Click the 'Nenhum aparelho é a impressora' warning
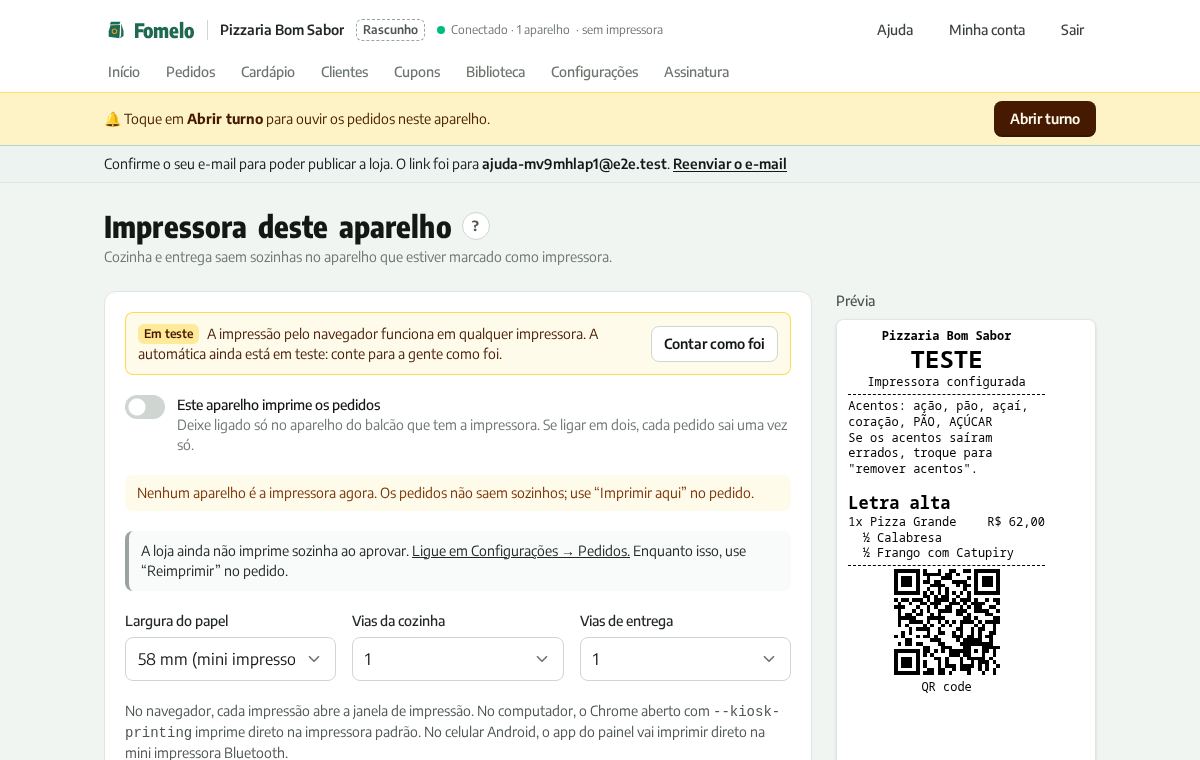1200x760 pixels. click(457, 493)
